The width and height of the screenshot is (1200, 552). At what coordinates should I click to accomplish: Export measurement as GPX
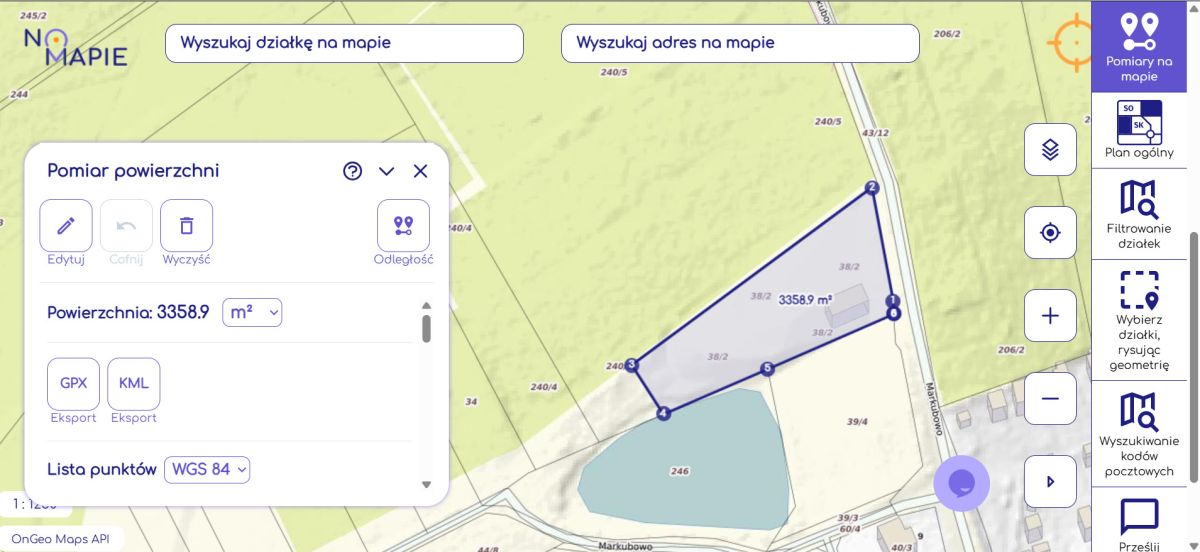[74, 383]
